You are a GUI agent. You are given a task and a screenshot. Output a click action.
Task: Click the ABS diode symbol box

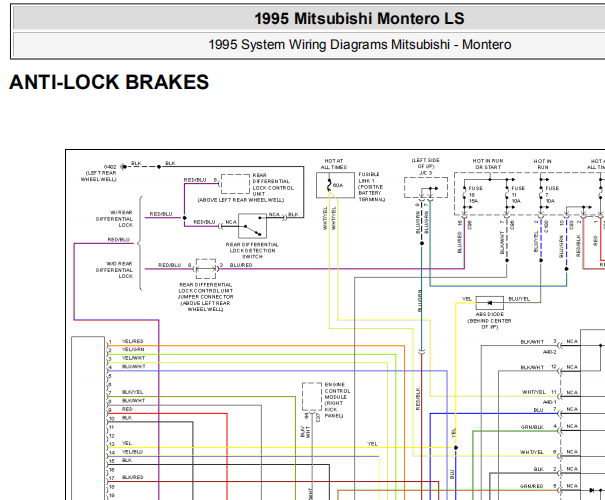click(x=490, y=303)
